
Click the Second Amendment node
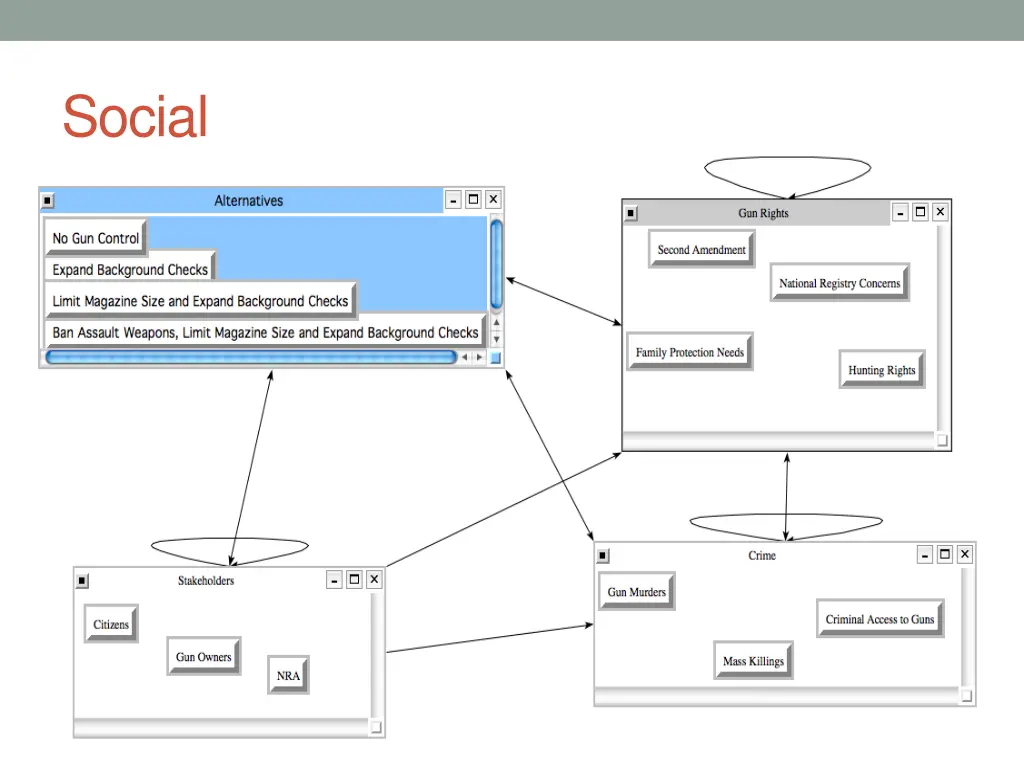point(702,250)
